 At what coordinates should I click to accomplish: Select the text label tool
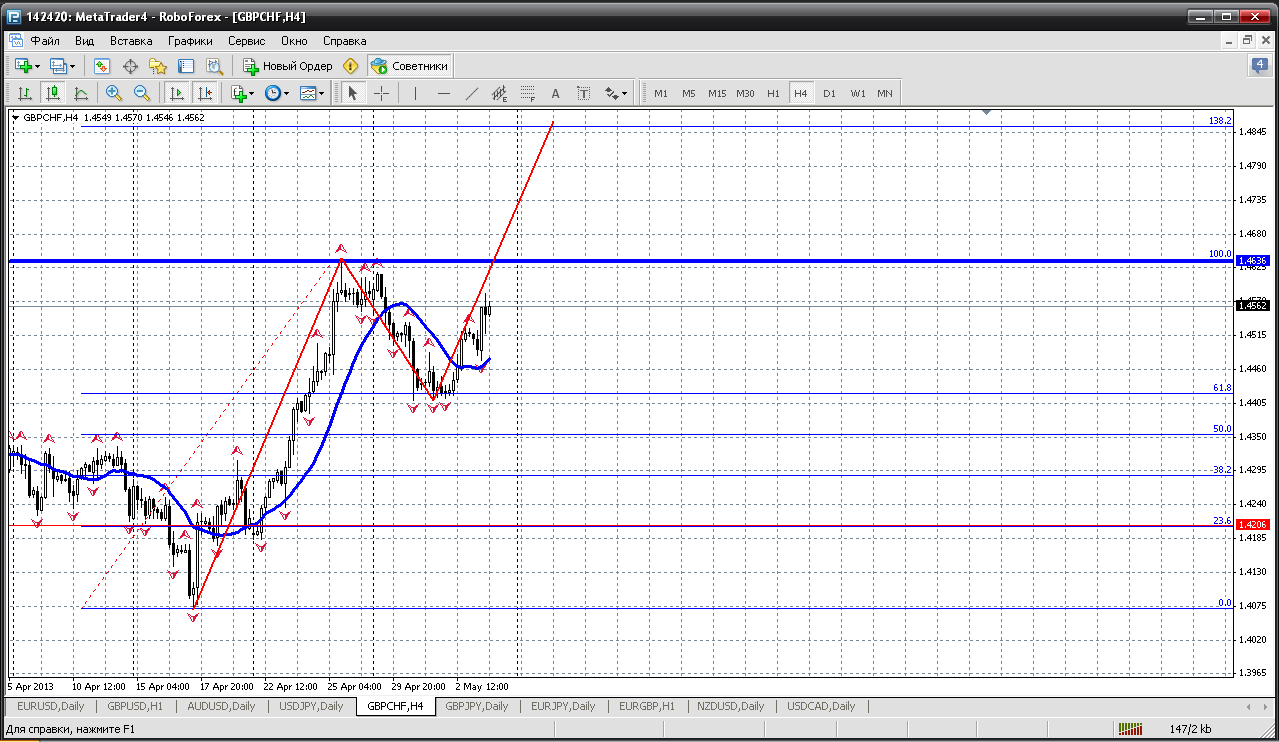tap(584, 93)
